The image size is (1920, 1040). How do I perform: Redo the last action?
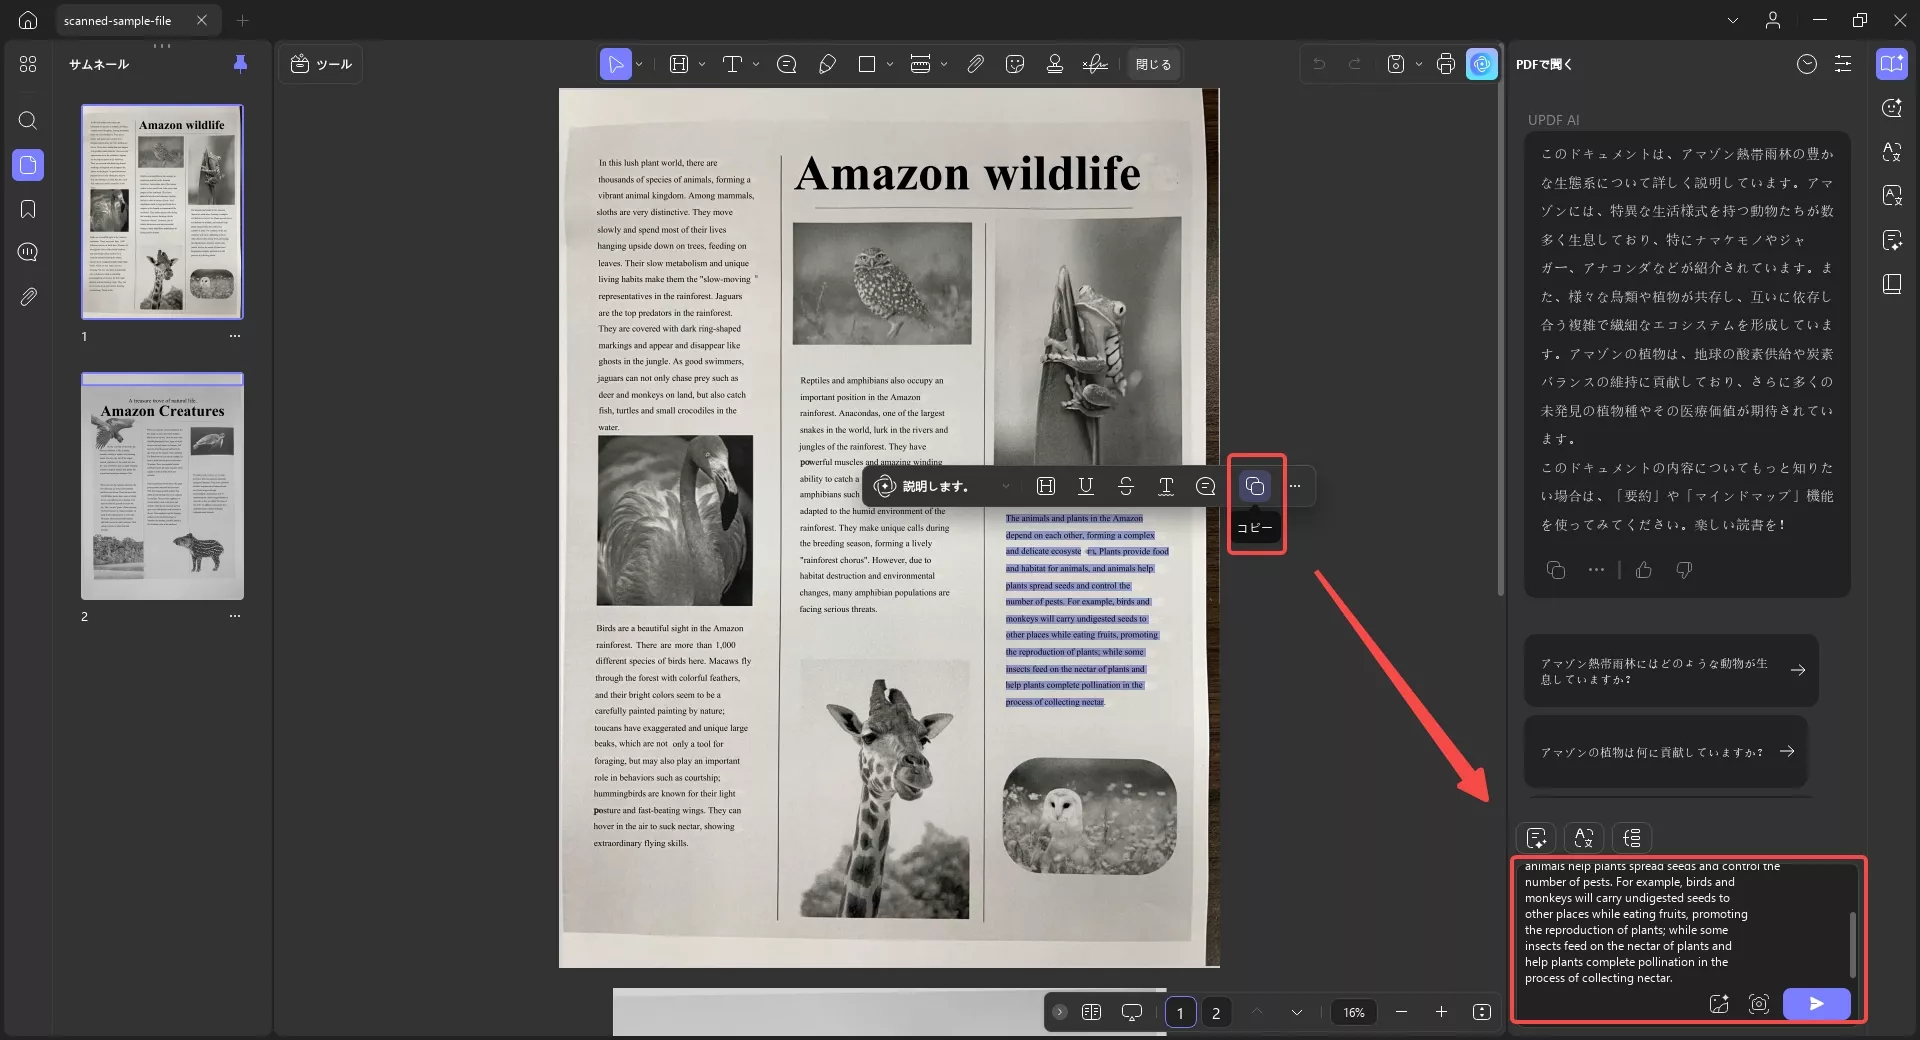coord(1355,64)
